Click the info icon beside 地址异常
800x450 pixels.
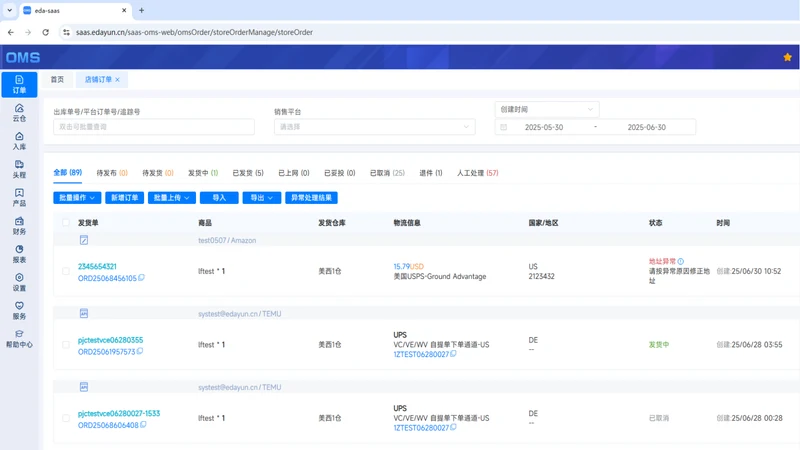(681, 261)
